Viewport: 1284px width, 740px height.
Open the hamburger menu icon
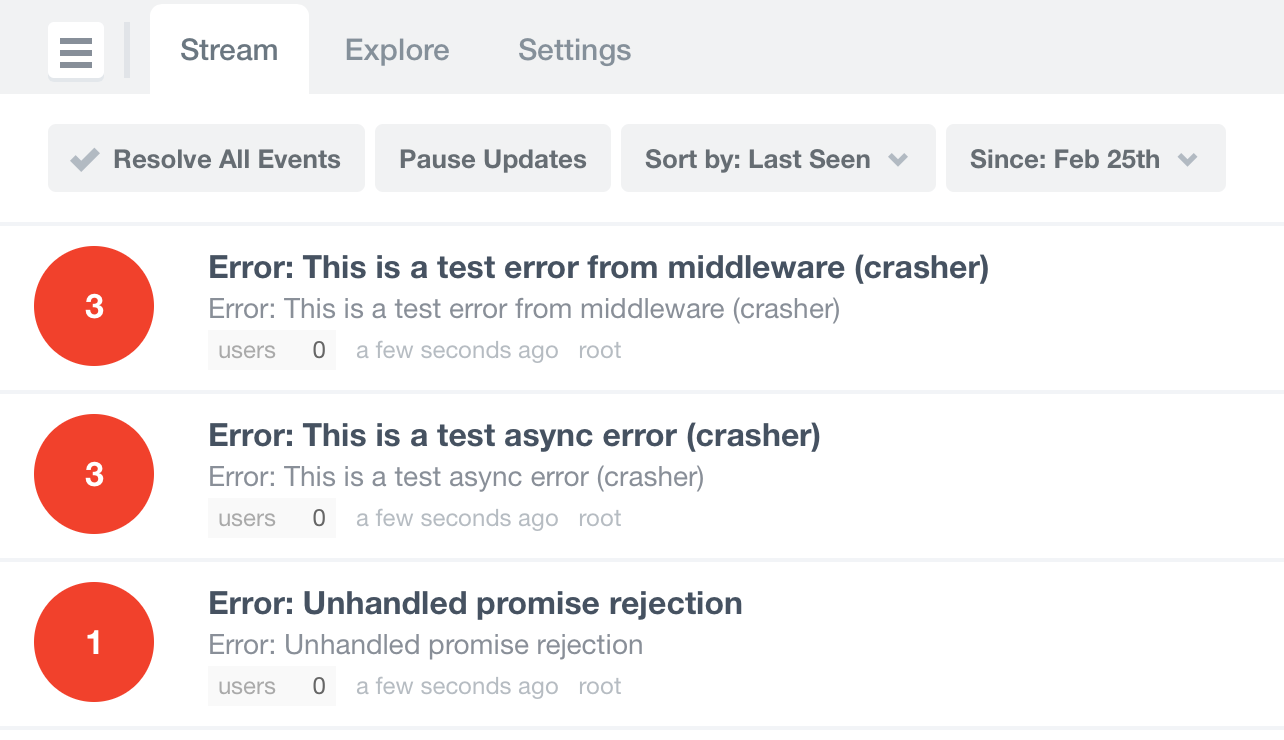76,51
